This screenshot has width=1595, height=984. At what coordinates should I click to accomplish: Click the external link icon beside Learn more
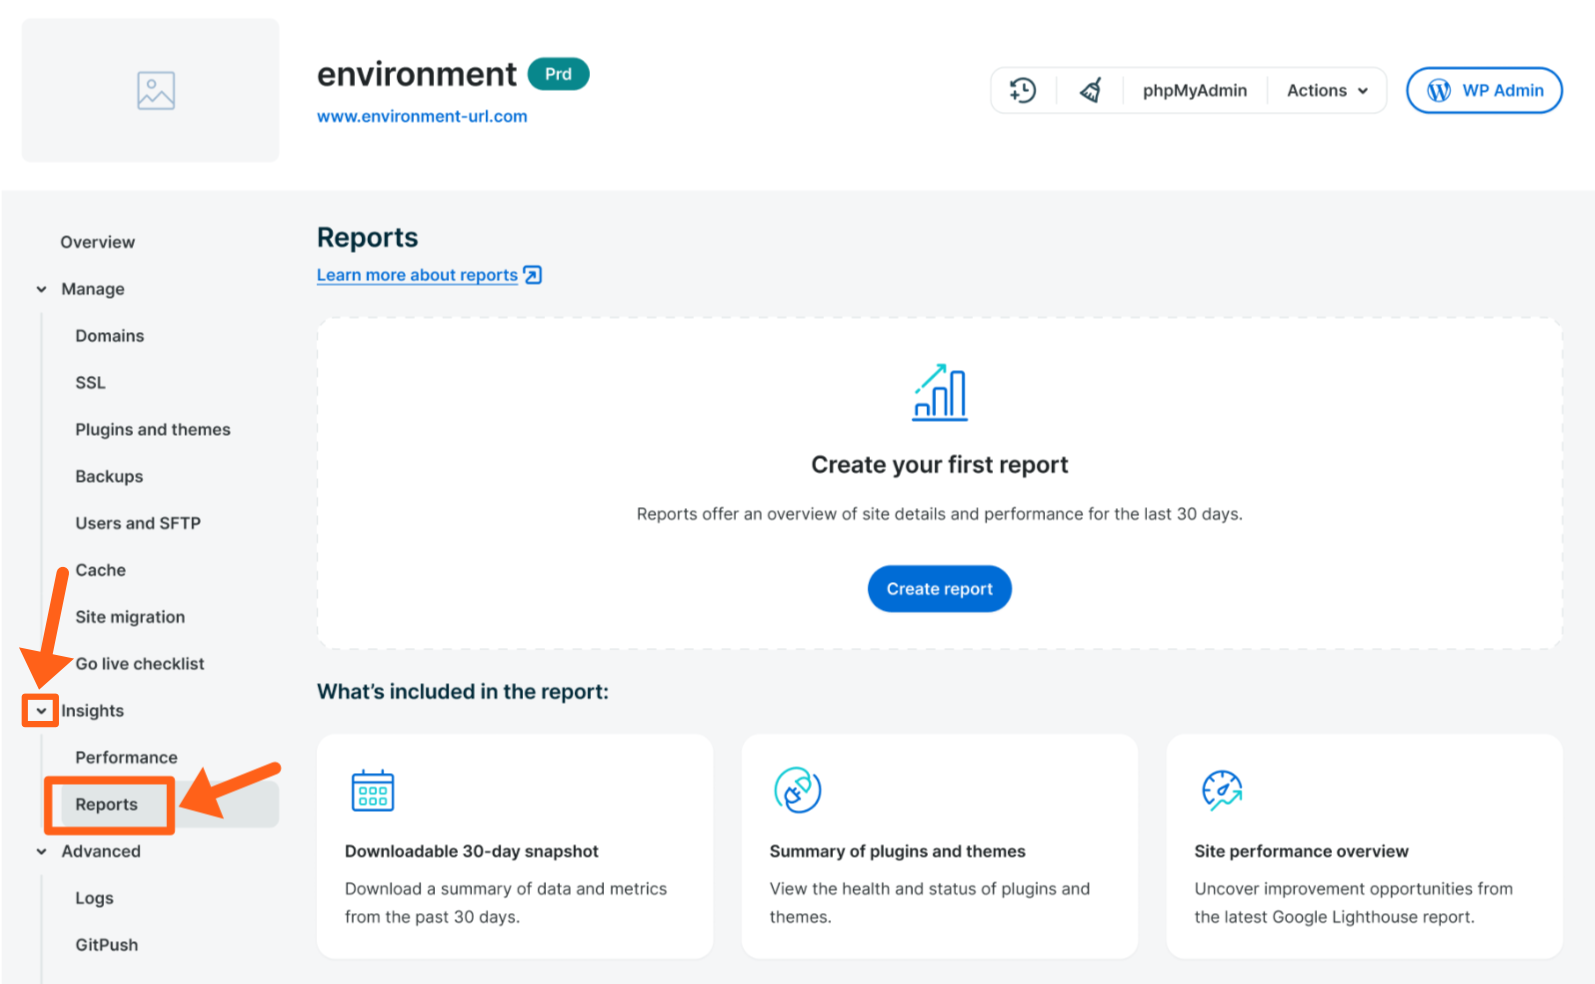(x=533, y=275)
